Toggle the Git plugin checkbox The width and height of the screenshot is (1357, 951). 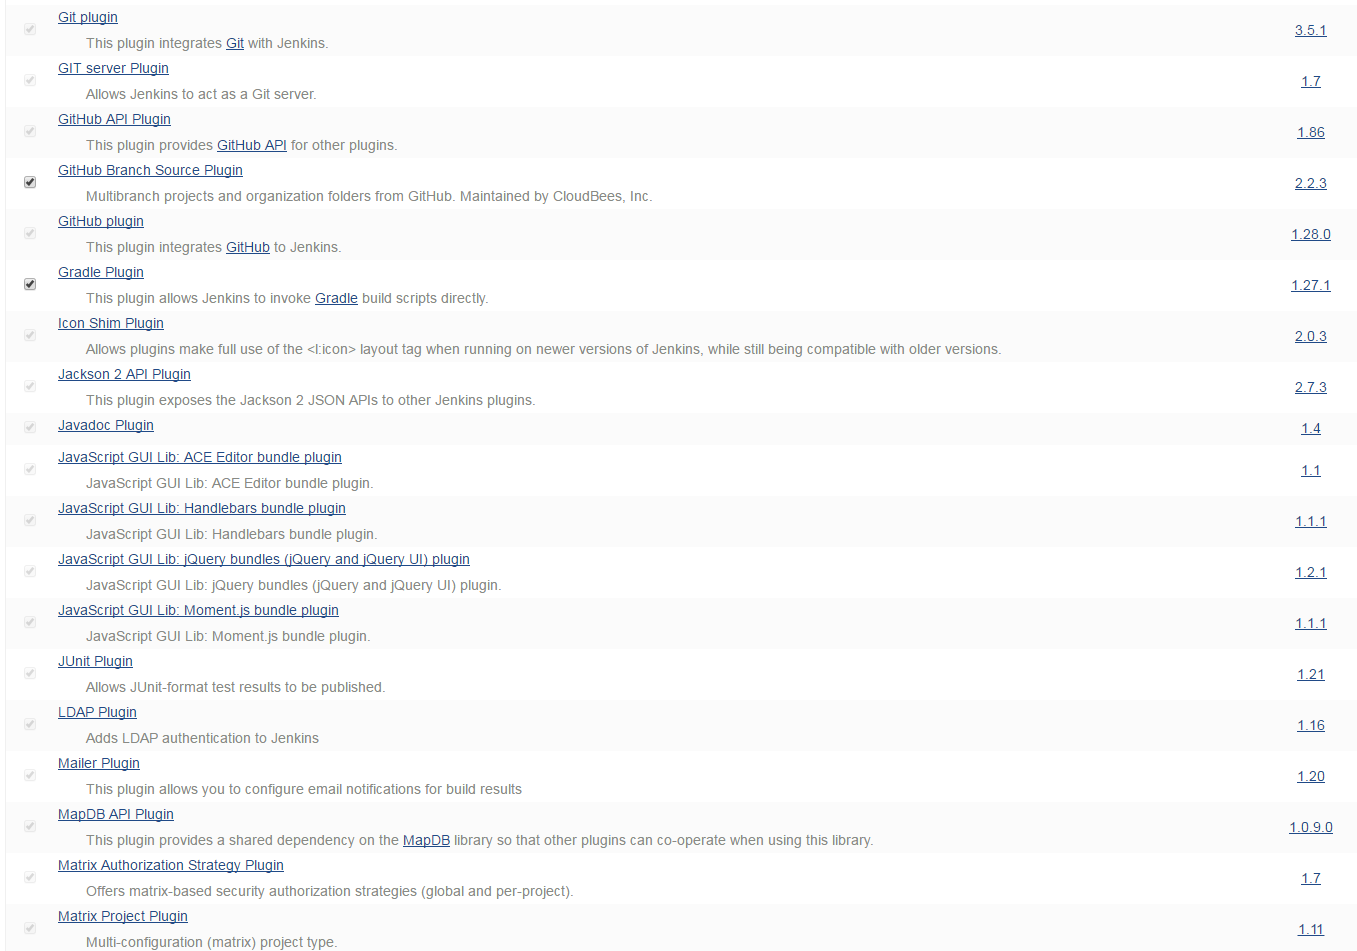(30, 29)
